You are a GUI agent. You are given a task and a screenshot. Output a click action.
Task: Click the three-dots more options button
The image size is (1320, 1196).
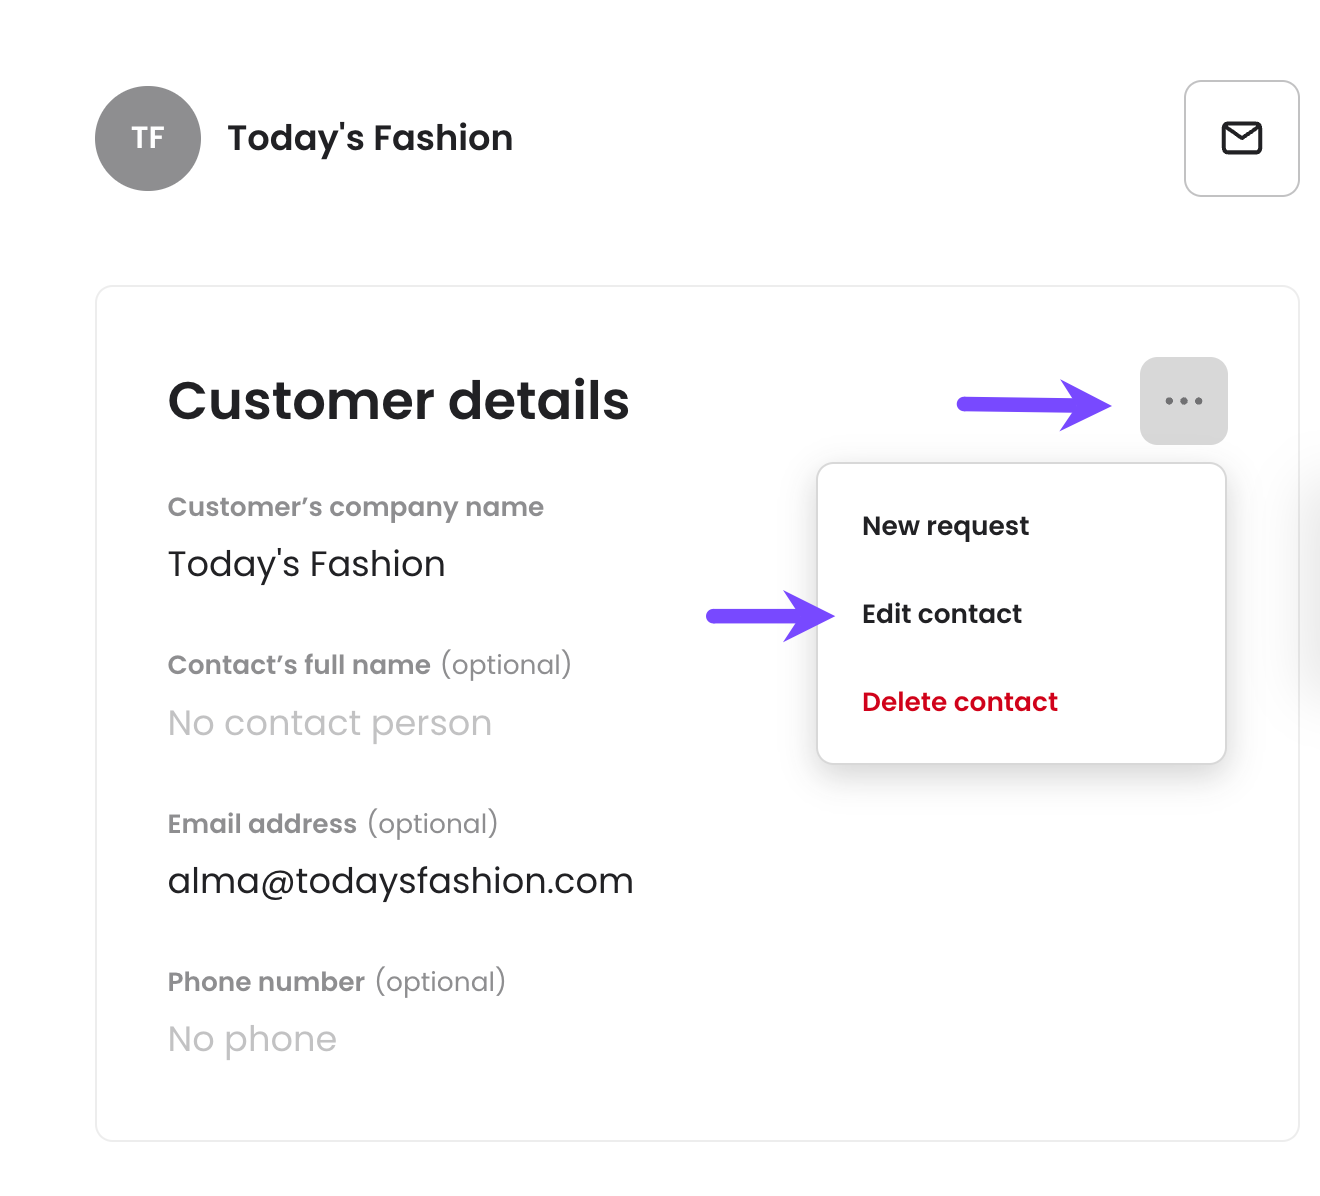tap(1183, 401)
